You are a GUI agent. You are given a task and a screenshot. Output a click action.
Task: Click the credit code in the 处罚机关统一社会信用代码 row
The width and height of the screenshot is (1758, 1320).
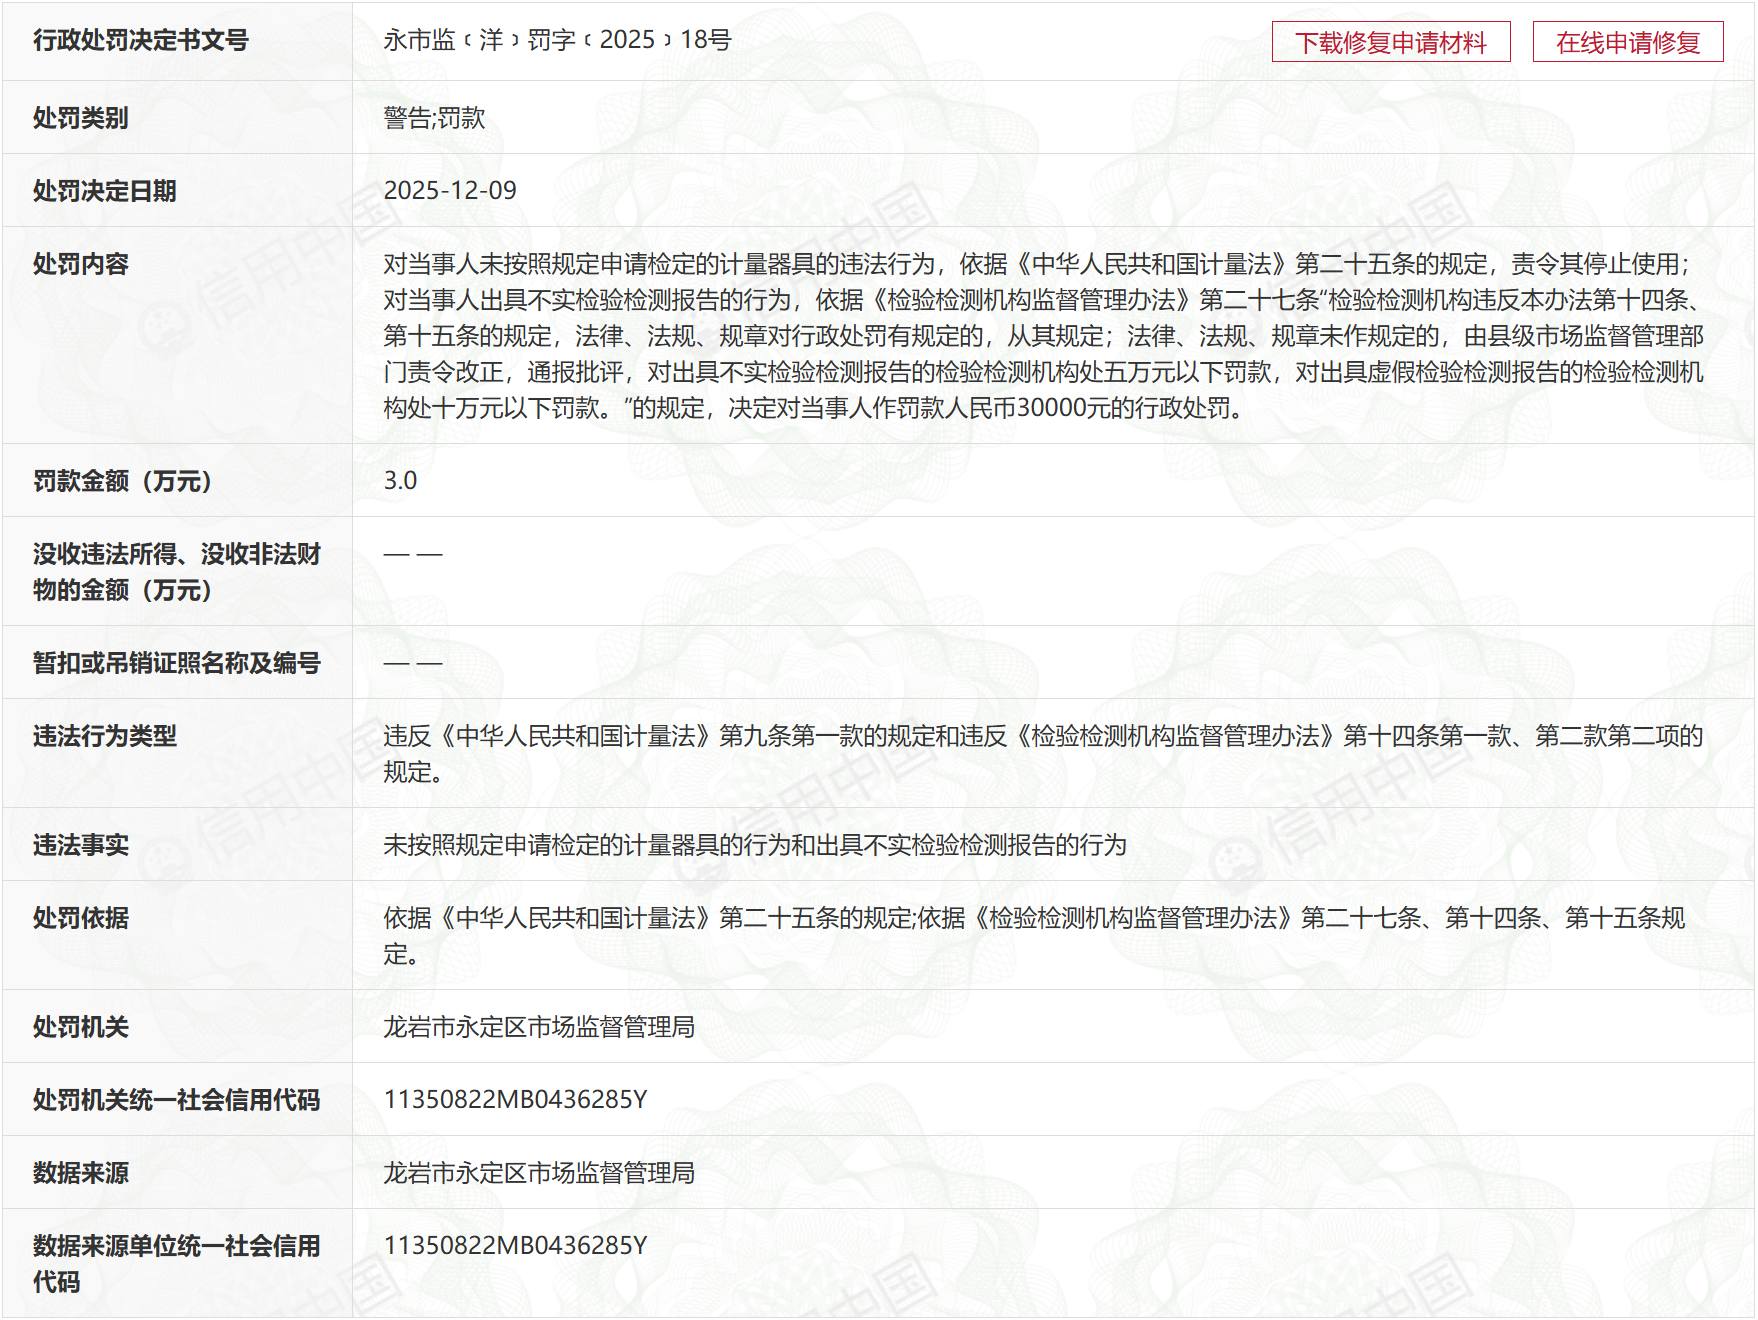click(515, 1100)
